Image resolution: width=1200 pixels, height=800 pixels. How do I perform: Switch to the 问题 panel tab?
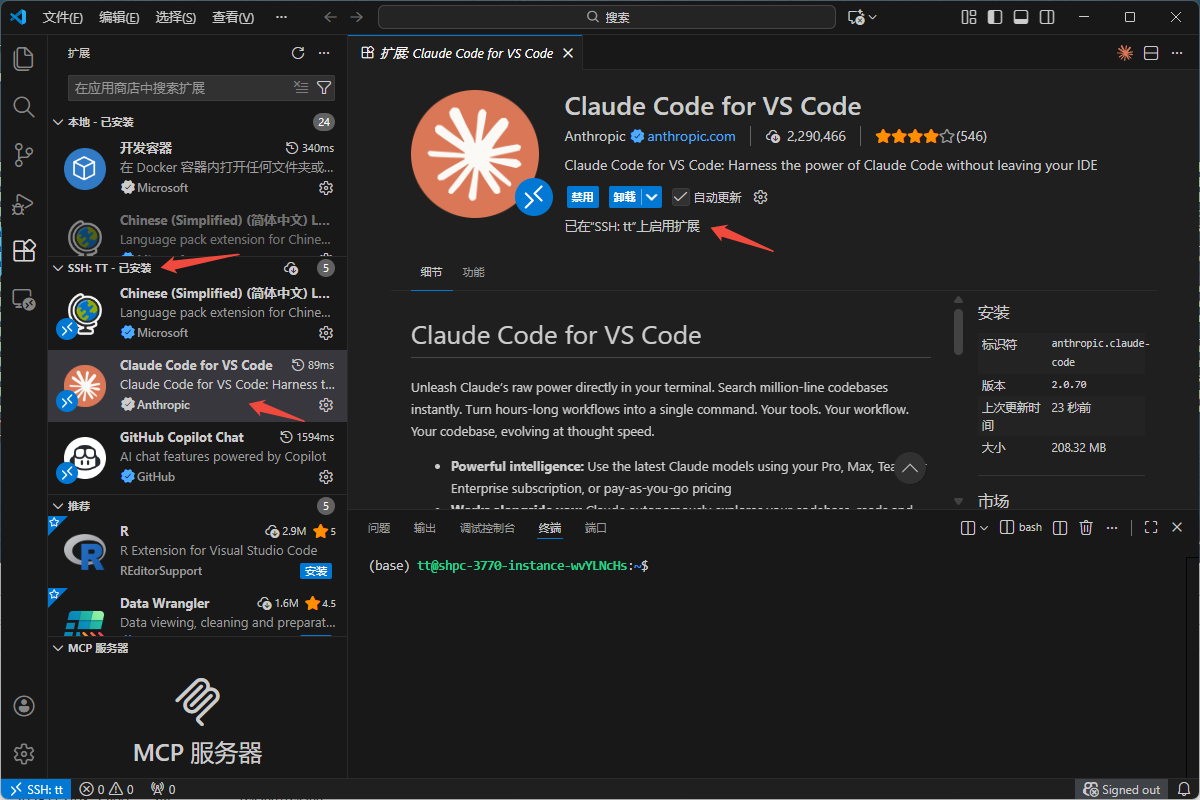point(379,527)
